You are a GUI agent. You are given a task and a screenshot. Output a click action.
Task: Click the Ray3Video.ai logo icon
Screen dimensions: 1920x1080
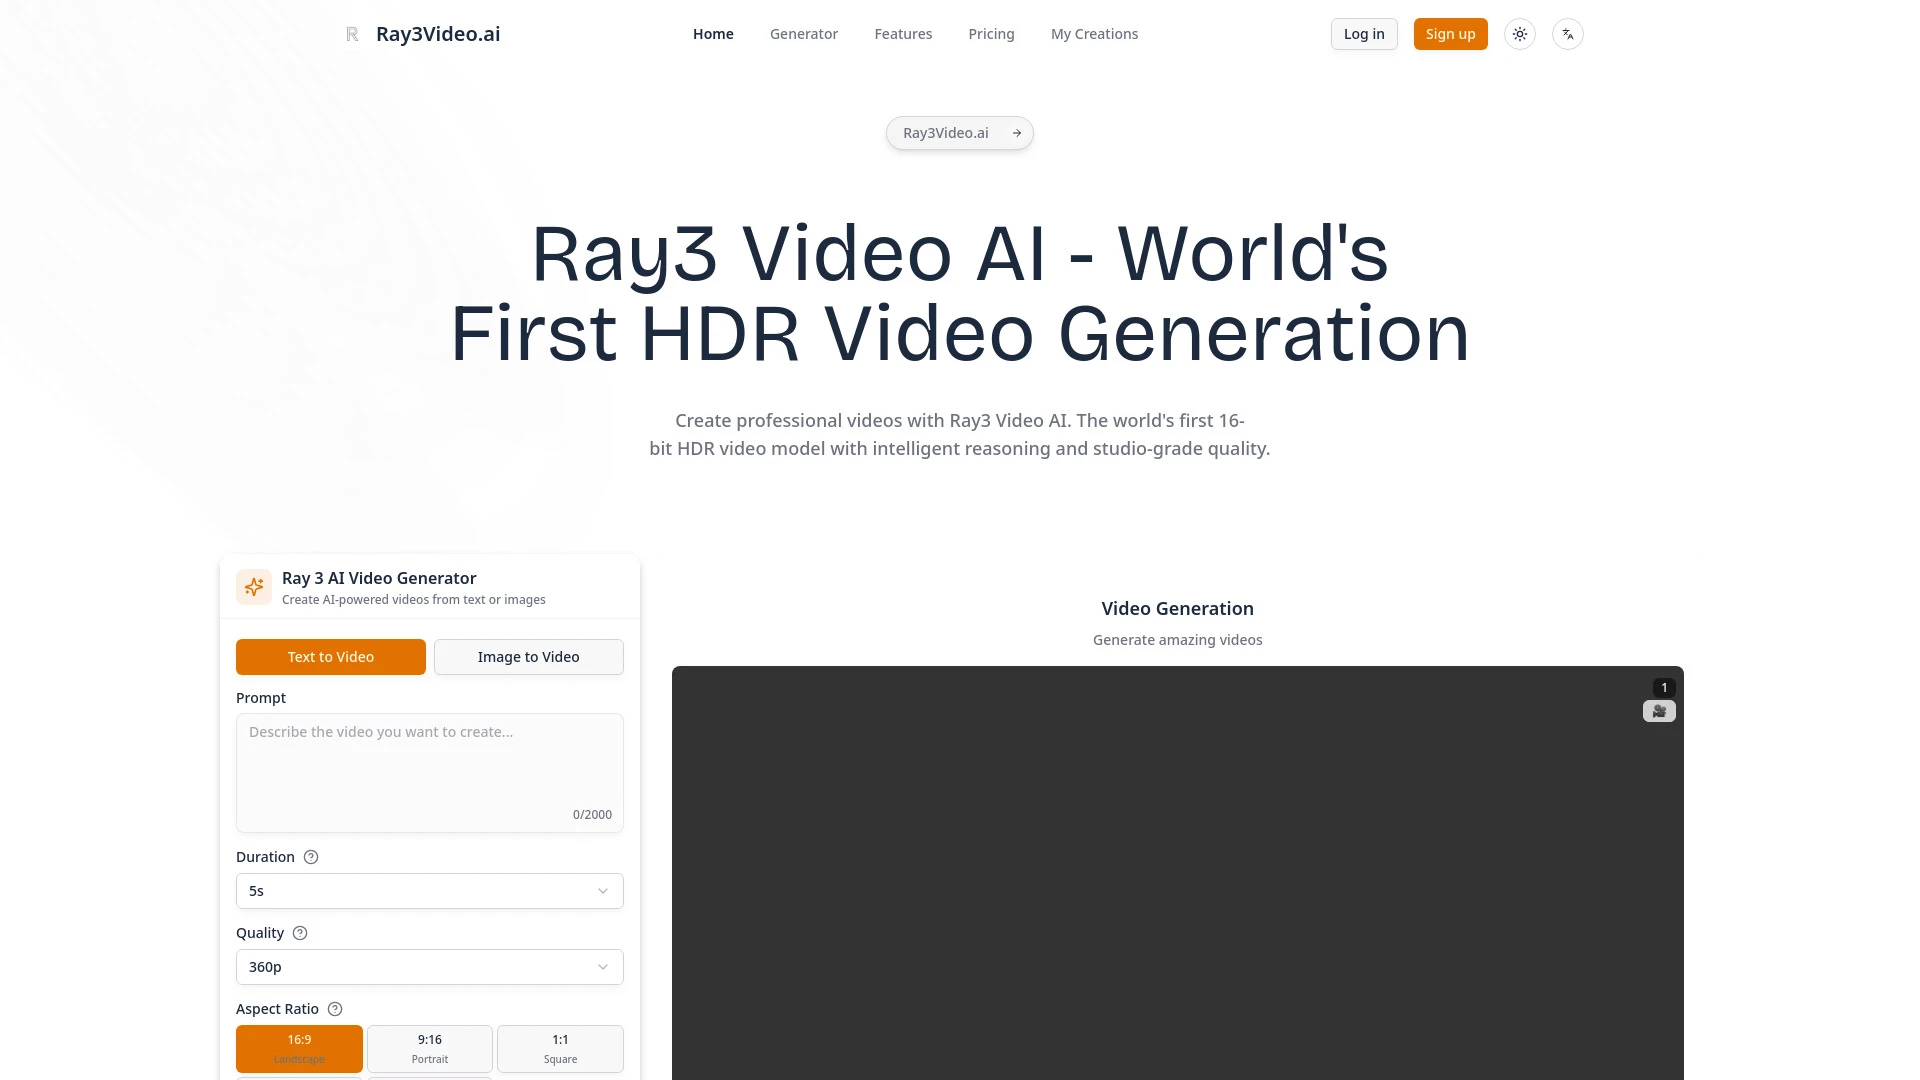coord(352,33)
